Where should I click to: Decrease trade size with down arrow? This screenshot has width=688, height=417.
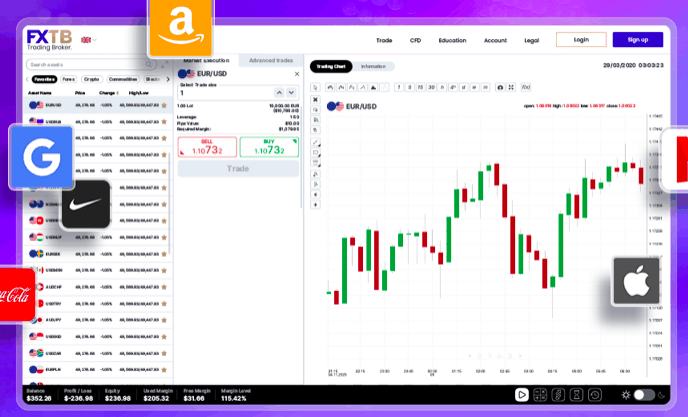pyautogui.click(x=291, y=93)
